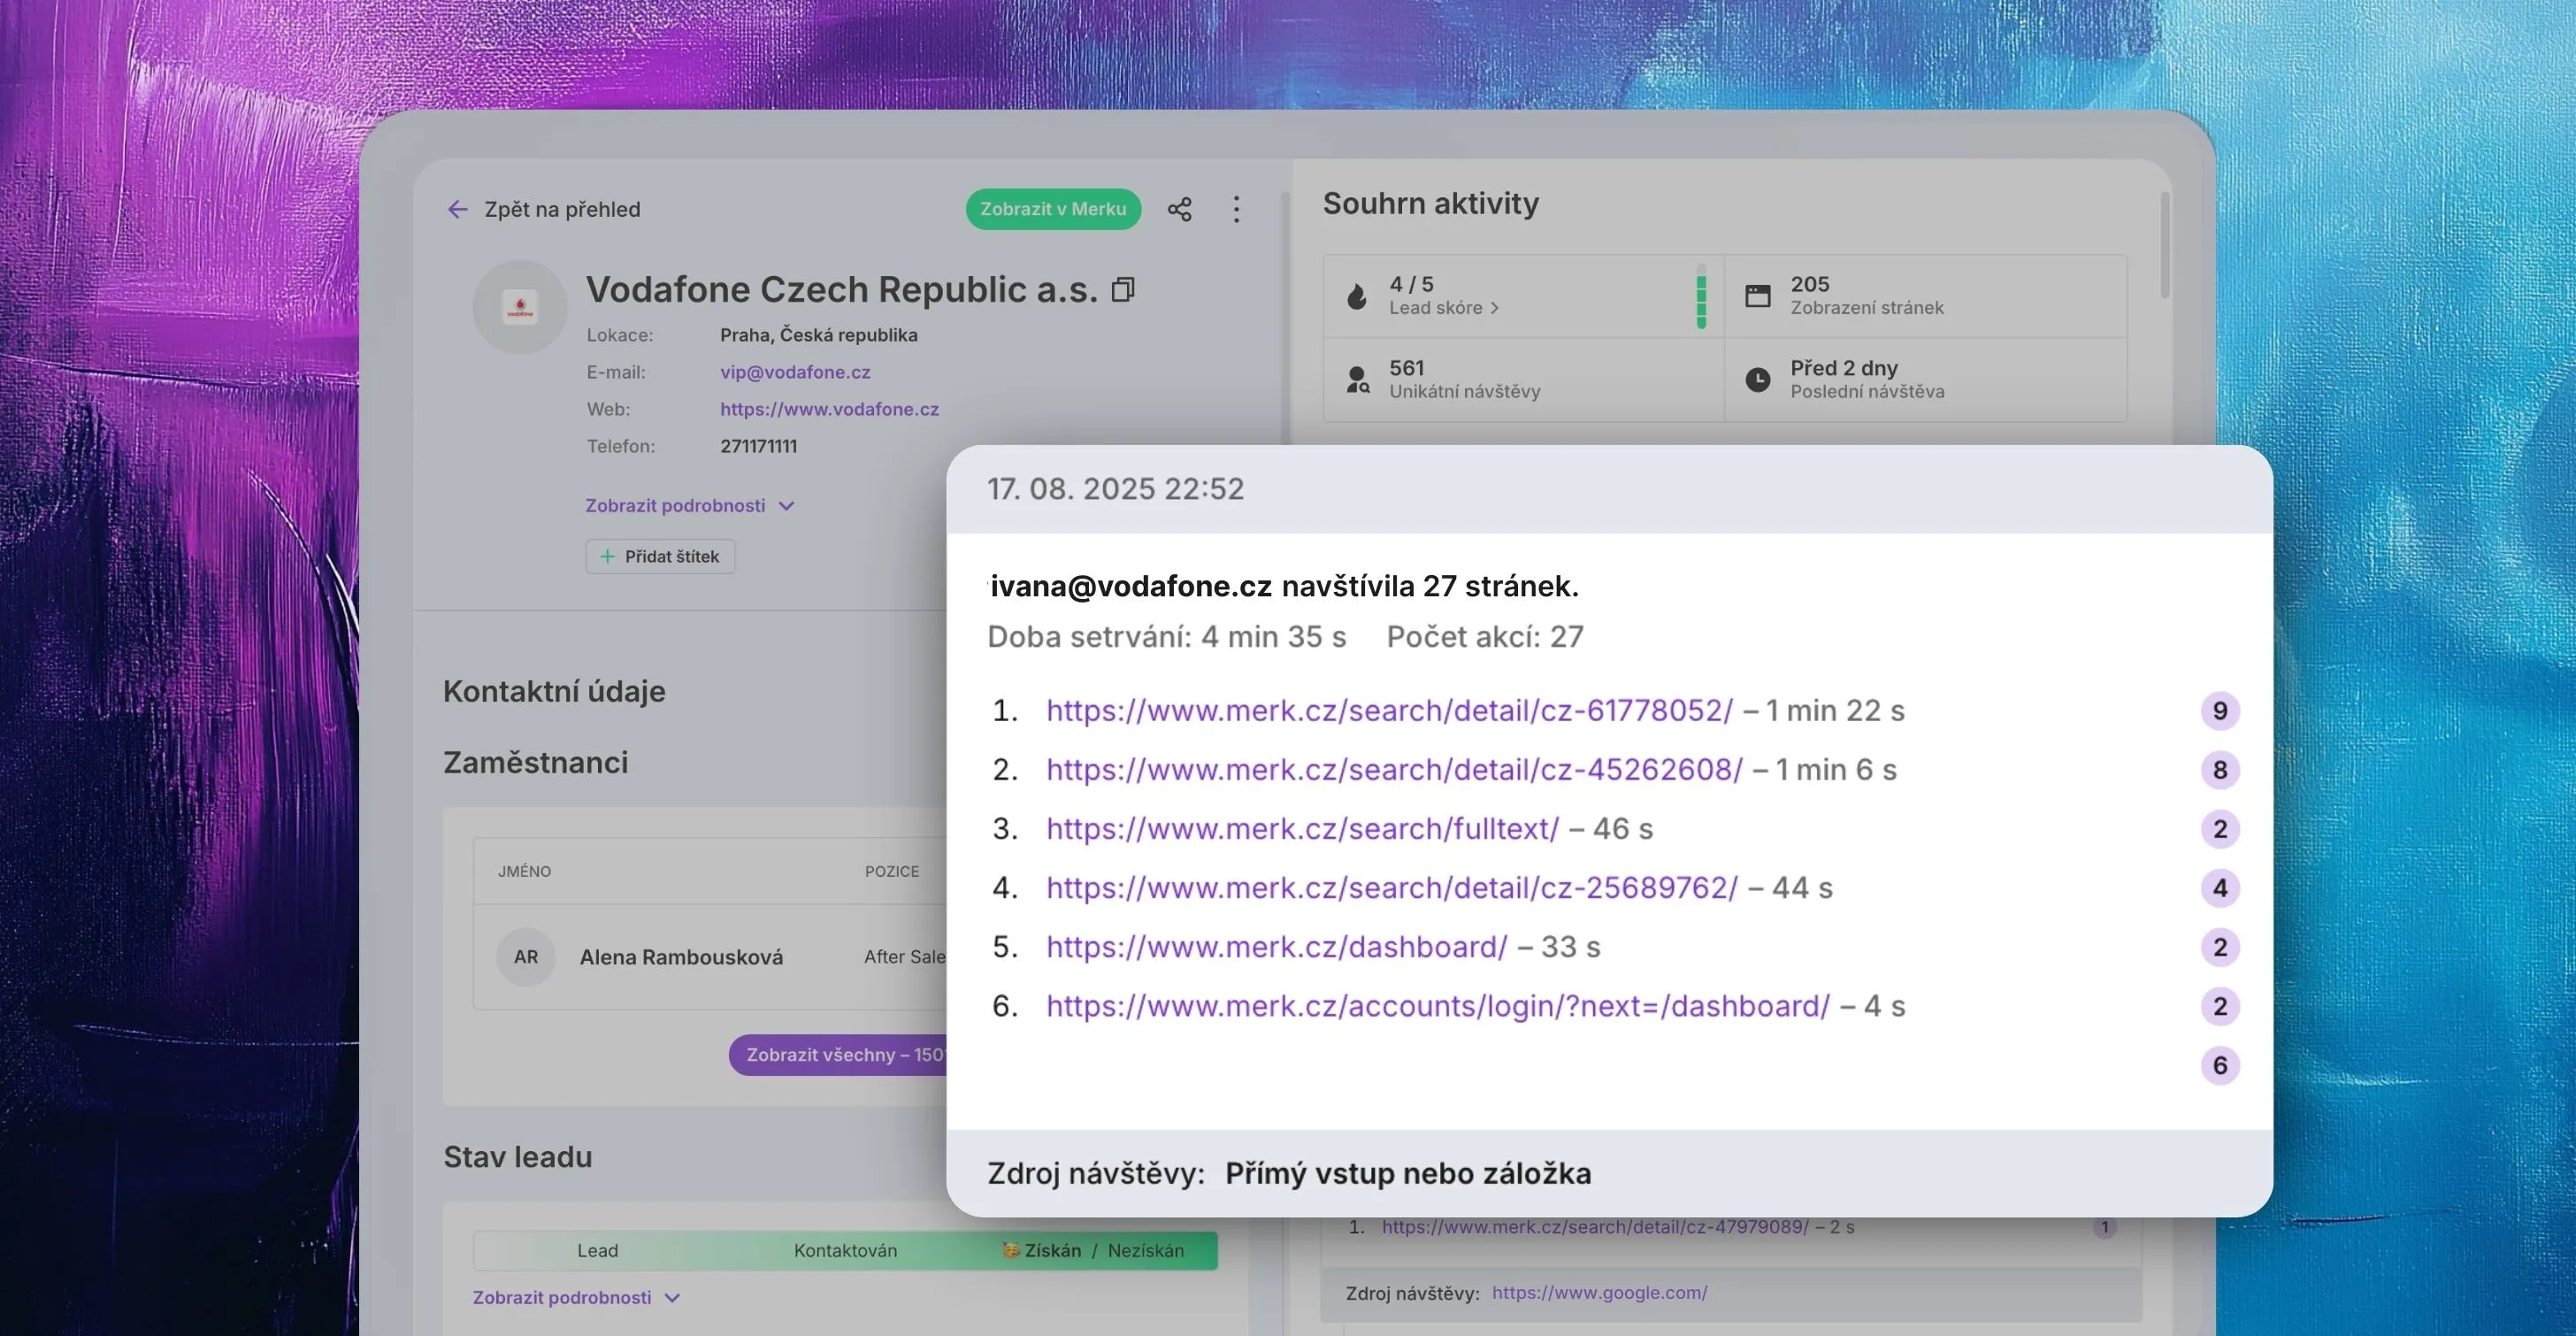This screenshot has width=2576, height=1336.
Task: Click the Zobrazit v Merku button
Action: pyautogui.click(x=1052, y=209)
